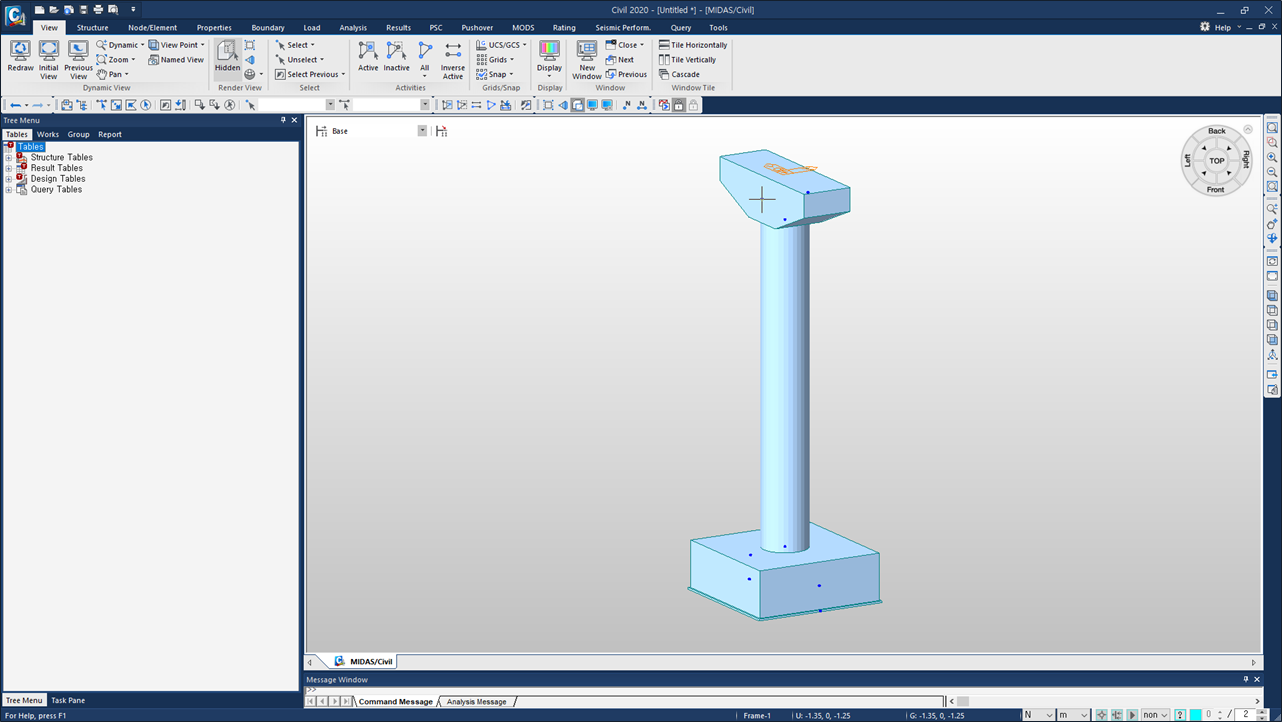Click the isometric axis view icon in right toolbar
The image size is (1282, 722).
tap(1272, 355)
